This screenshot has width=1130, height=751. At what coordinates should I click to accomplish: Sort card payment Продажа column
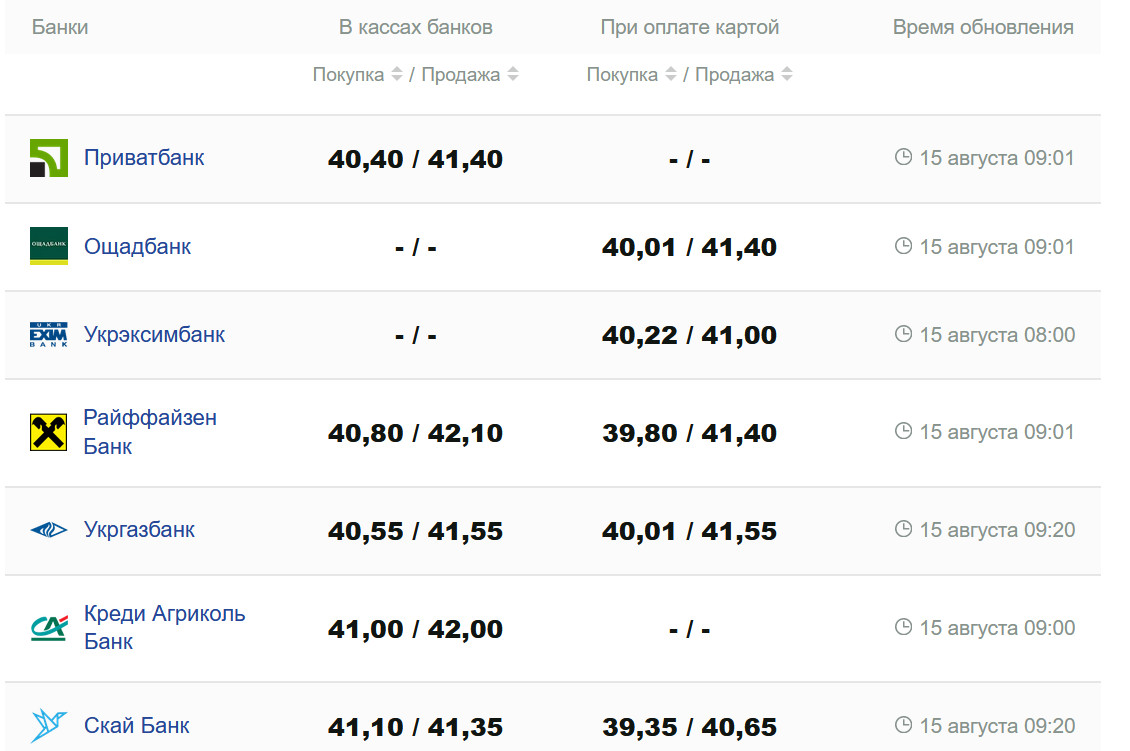787,75
